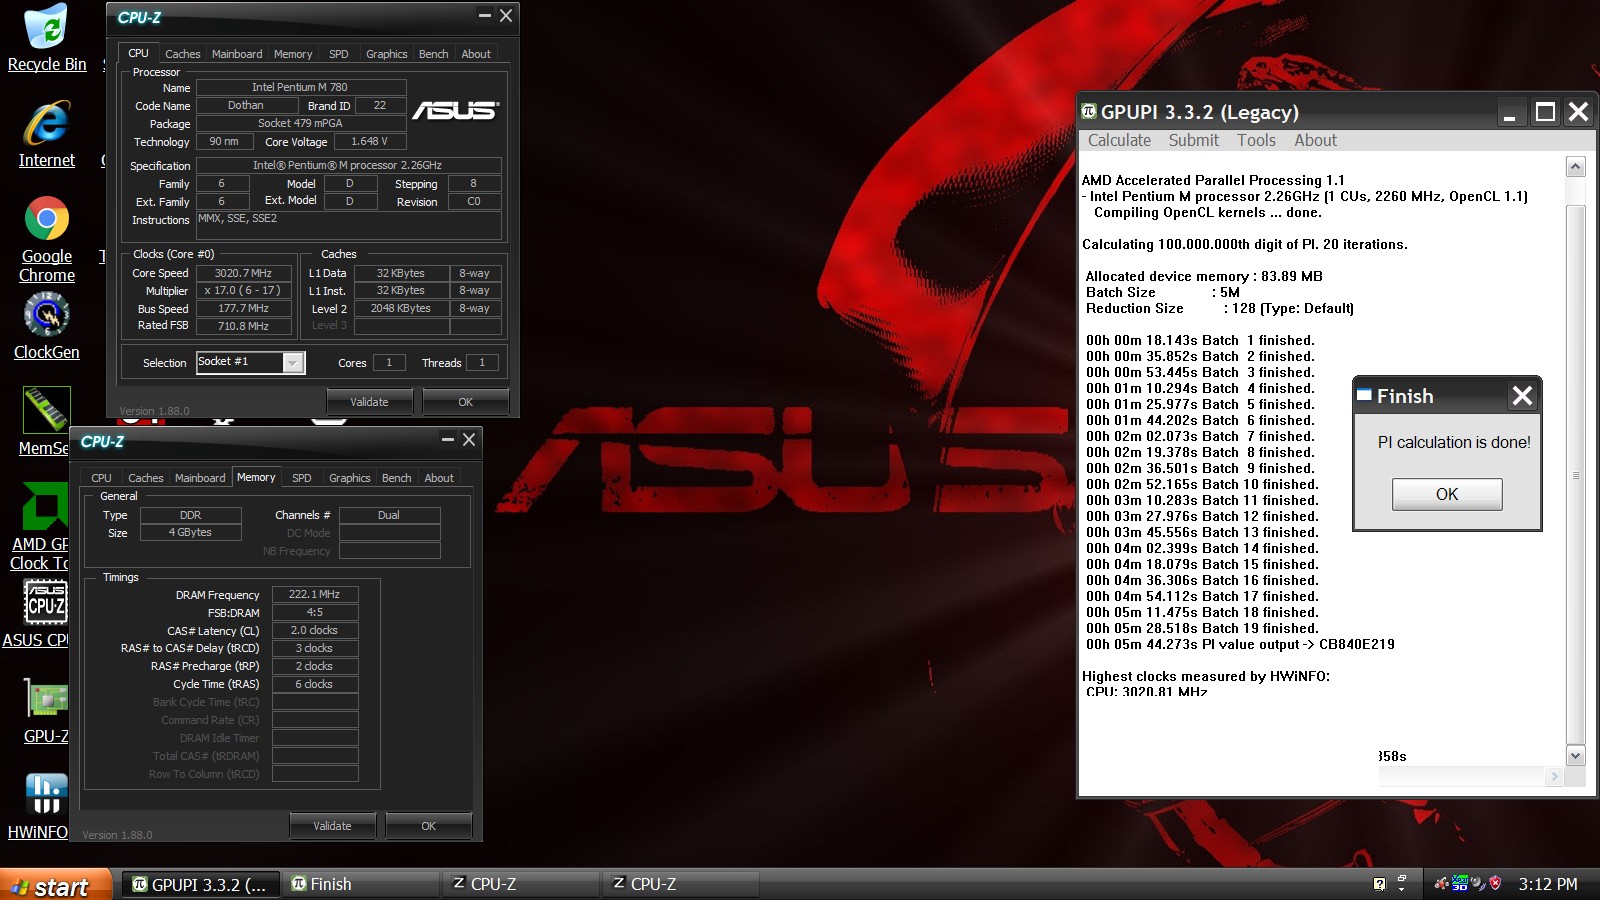
Task: Open the Recycle Bin desktop icon
Action: coord(46,38)
